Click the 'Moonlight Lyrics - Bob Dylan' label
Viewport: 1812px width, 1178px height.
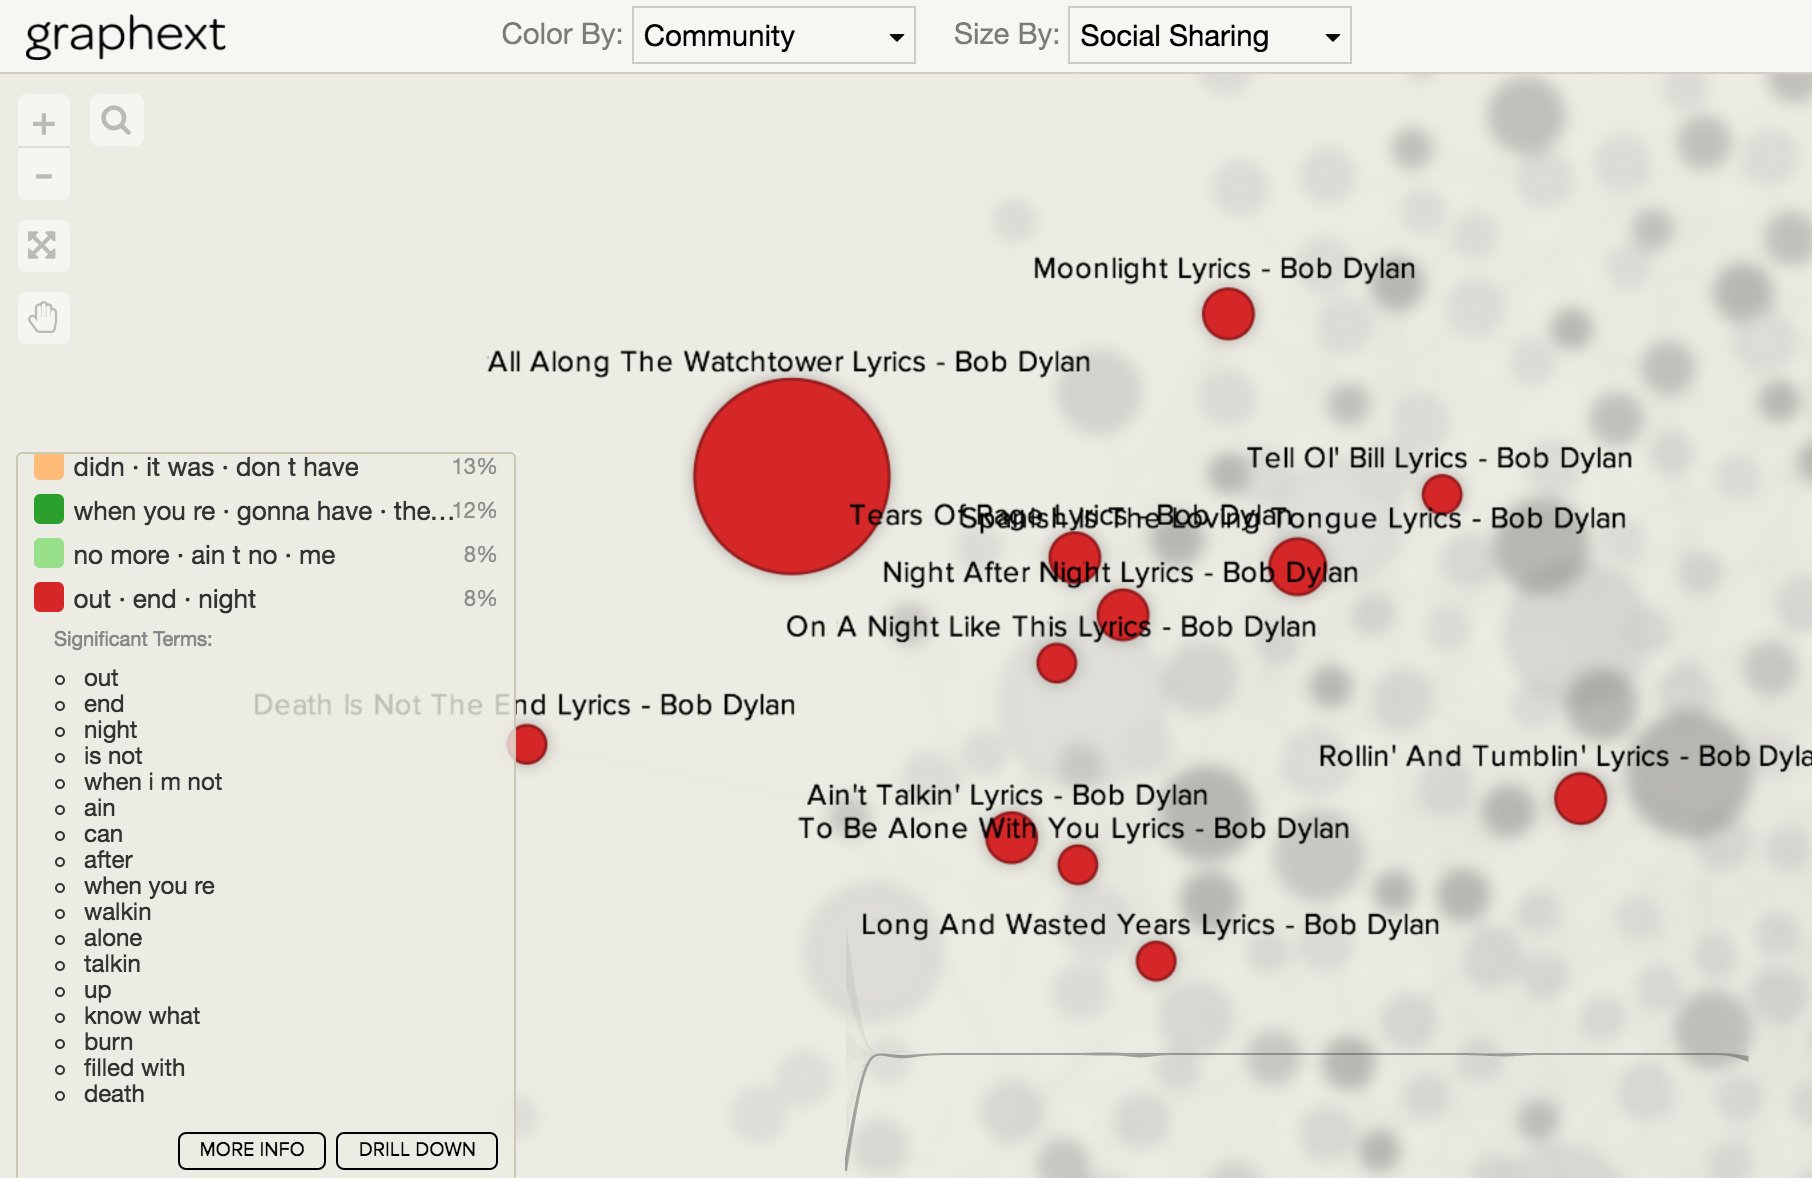coord(1224,269)
